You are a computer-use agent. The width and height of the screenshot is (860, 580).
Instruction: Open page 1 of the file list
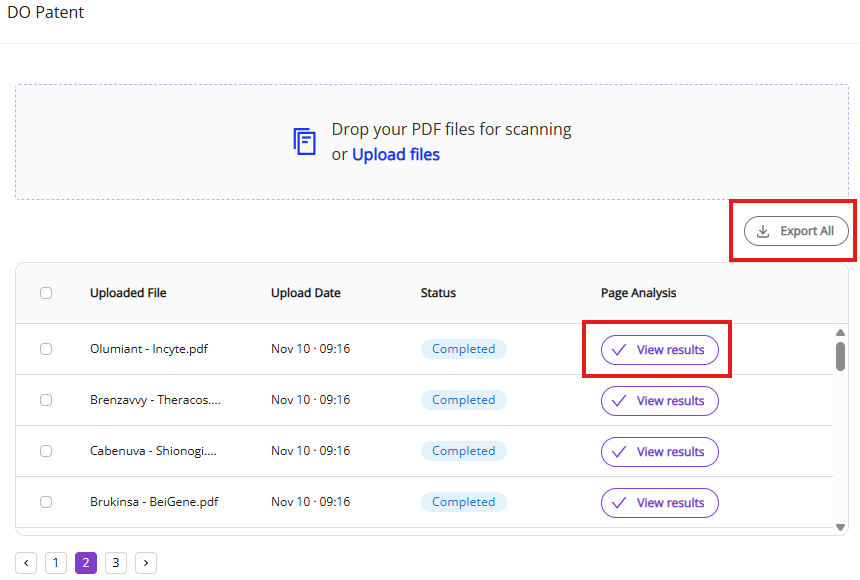click(56, 563)
